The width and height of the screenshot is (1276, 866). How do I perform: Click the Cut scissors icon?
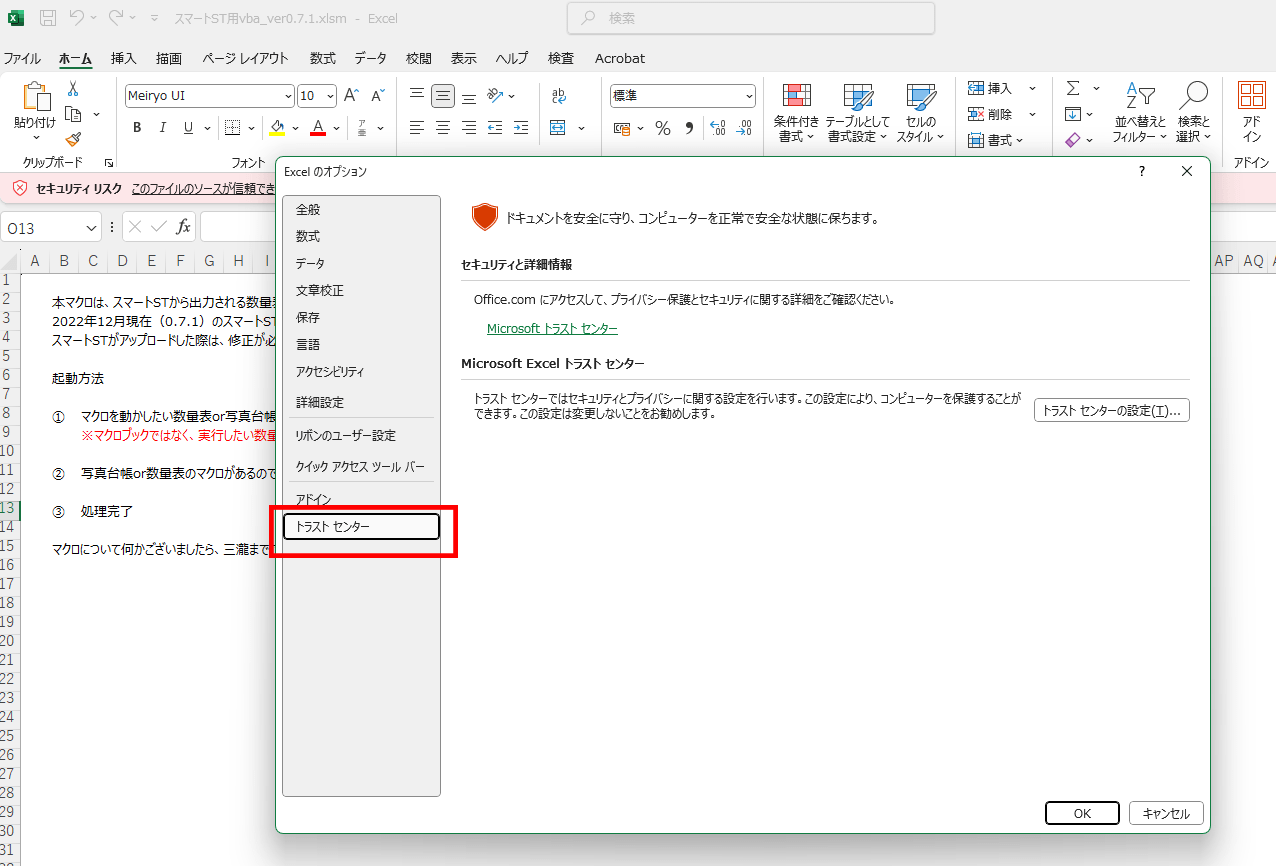(x=73, y=89)
